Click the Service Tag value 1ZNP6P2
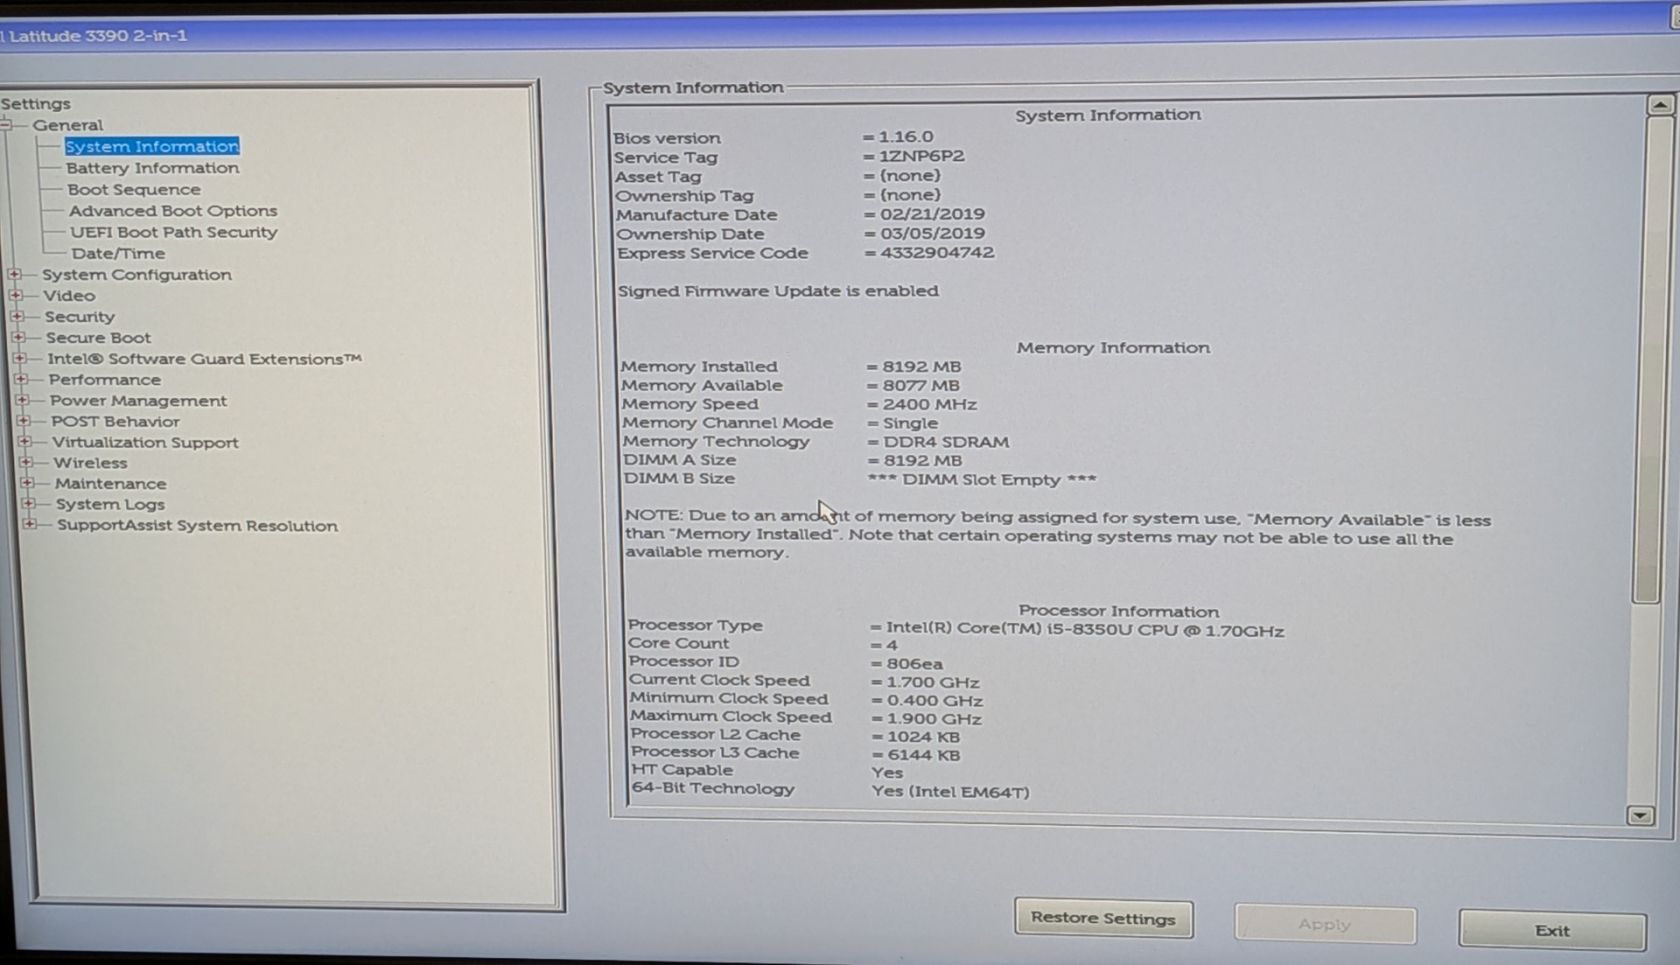This screenshot has height=965, width=1680. point(921,156)
